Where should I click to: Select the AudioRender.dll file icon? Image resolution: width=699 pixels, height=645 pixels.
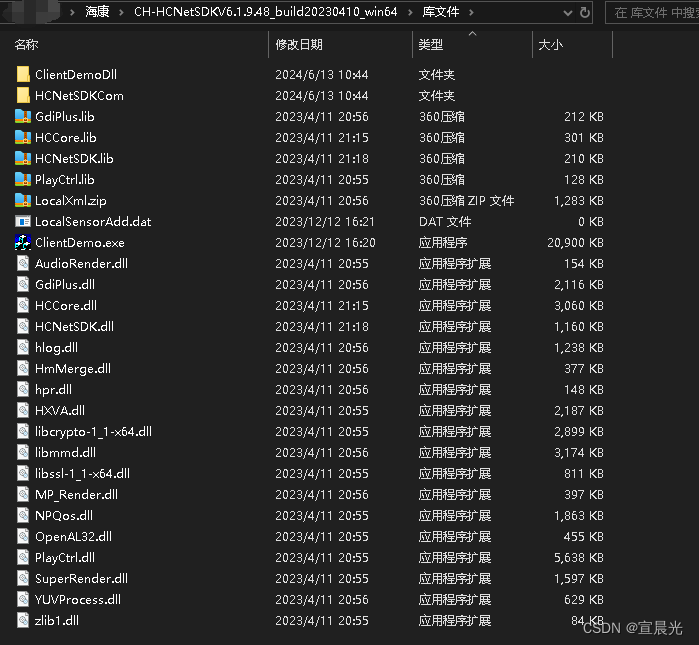[23, 263]
